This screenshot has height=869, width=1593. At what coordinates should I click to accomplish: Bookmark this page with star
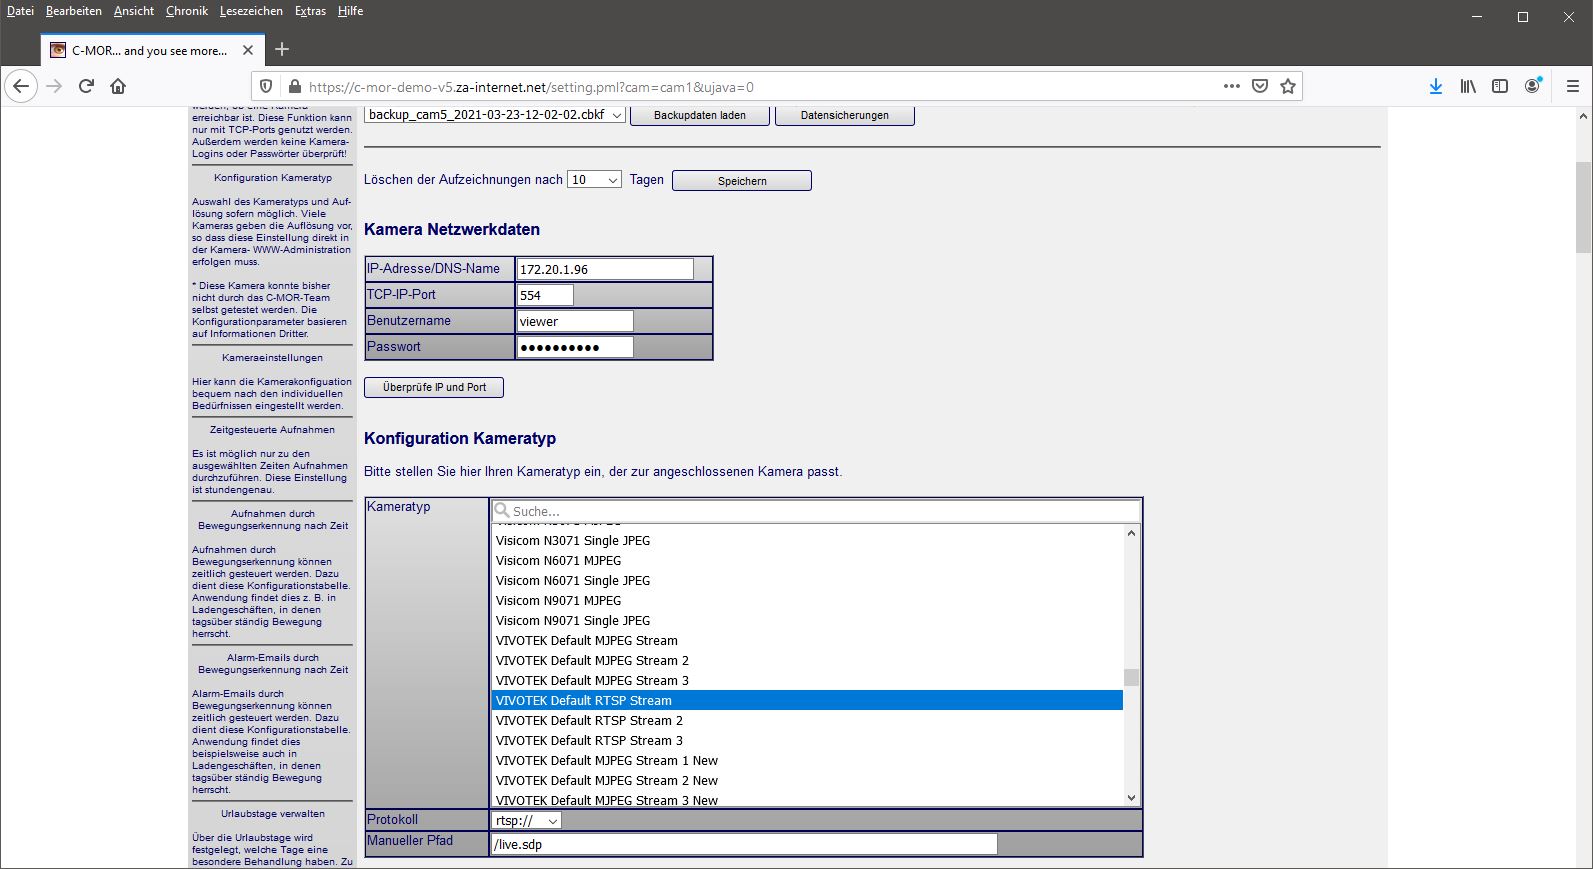pyautogui.click(x=1288, y=86)
